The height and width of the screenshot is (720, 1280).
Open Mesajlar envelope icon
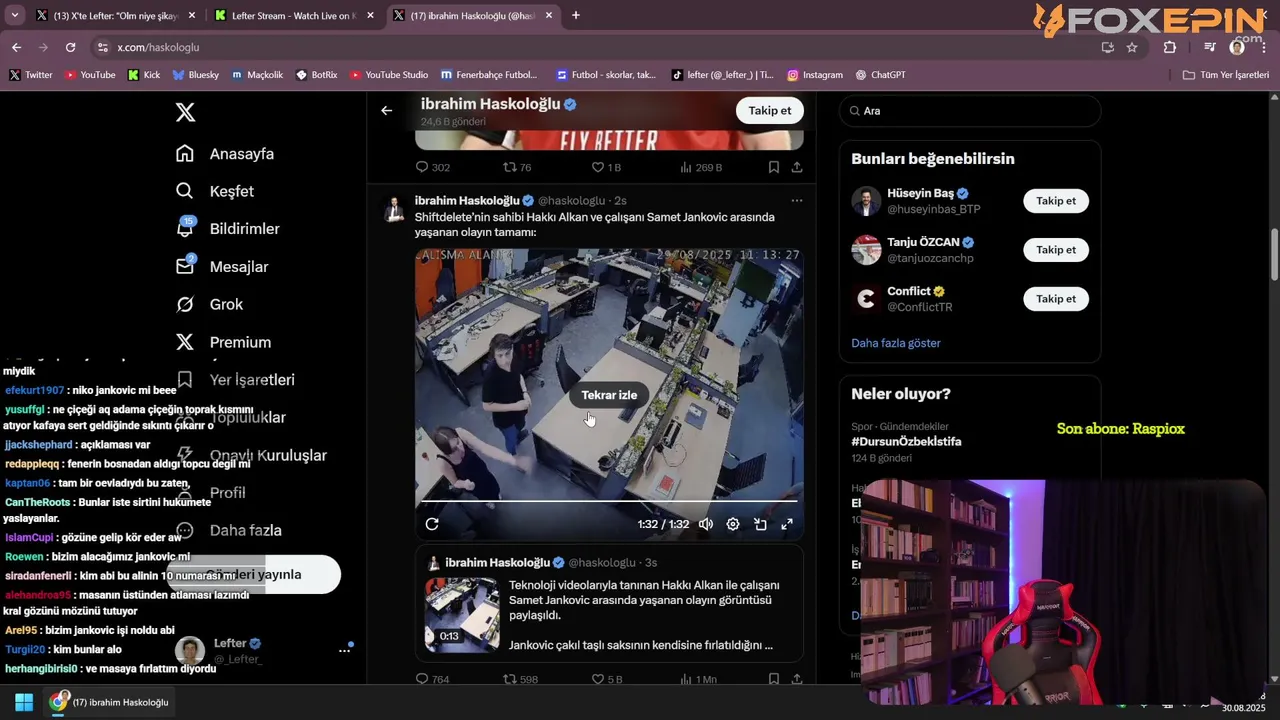[185, 266]
